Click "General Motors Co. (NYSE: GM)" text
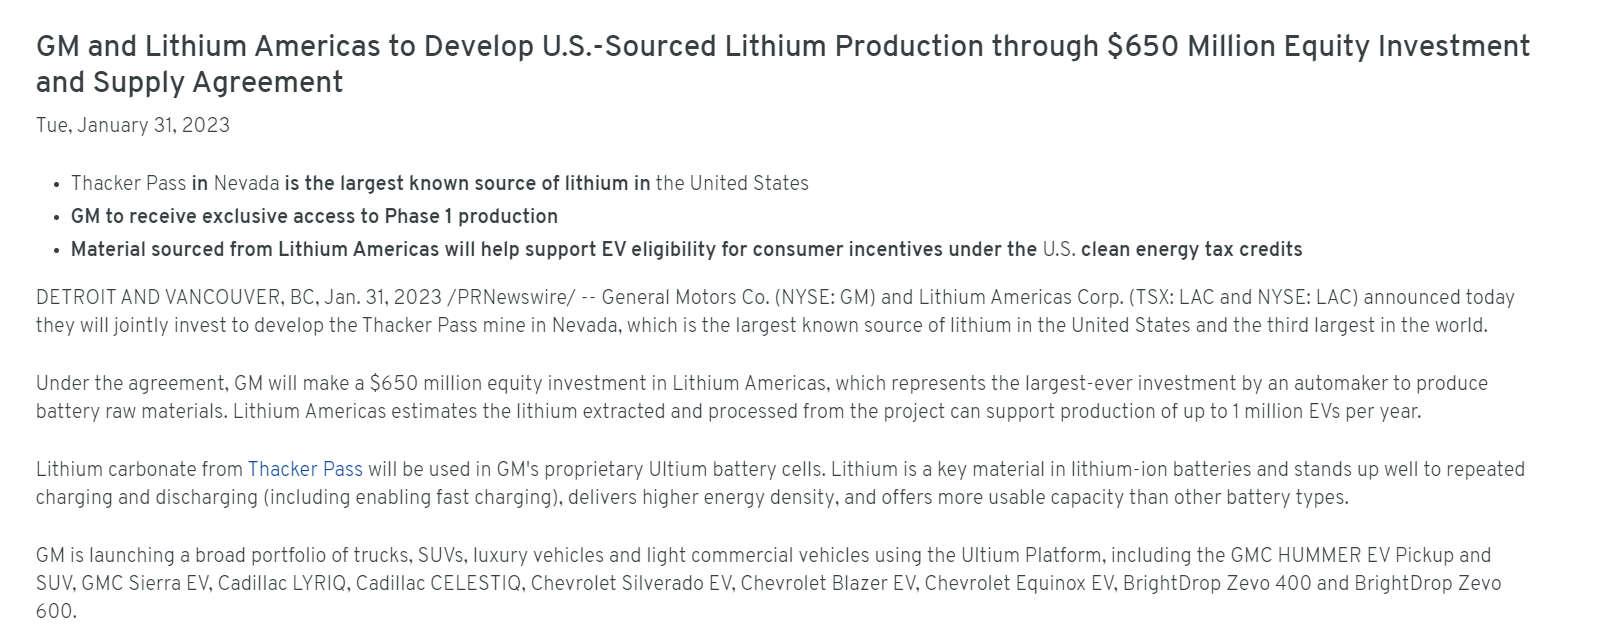 [738, 297]
